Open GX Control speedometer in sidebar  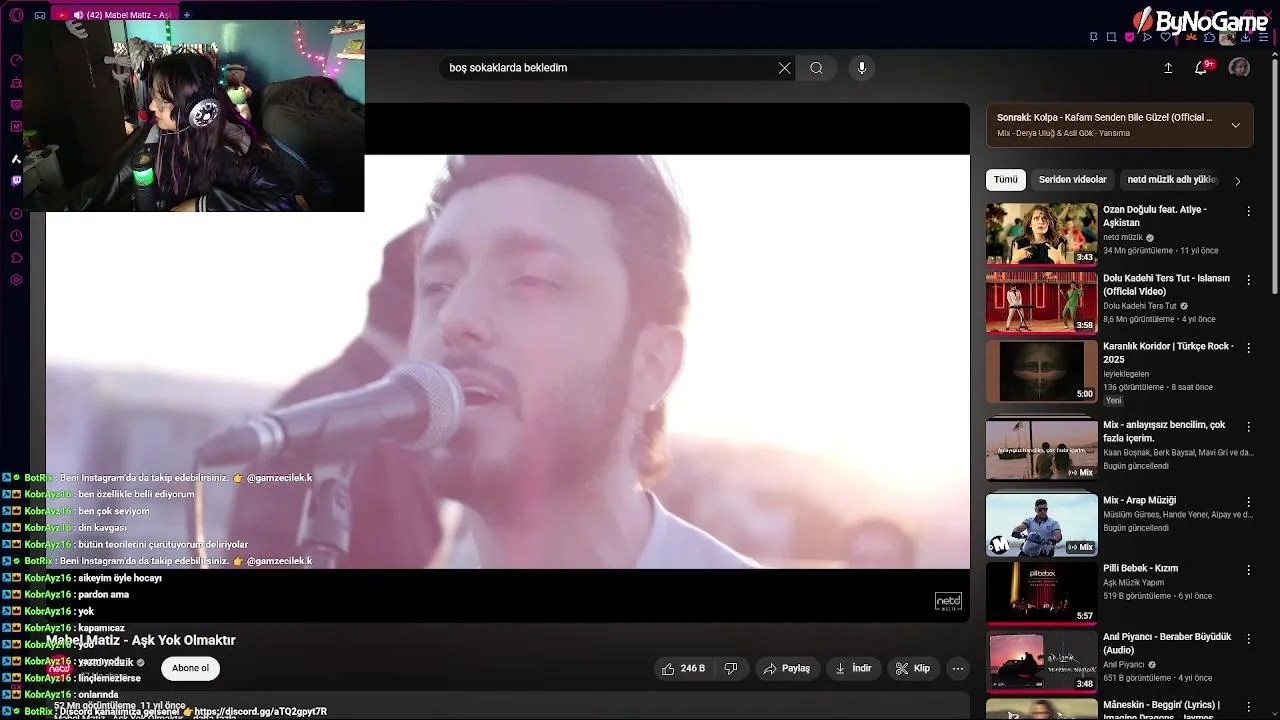point(16,61)
